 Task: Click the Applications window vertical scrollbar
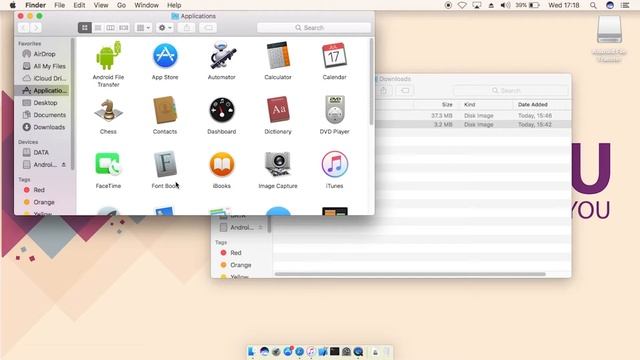(371, 82)
